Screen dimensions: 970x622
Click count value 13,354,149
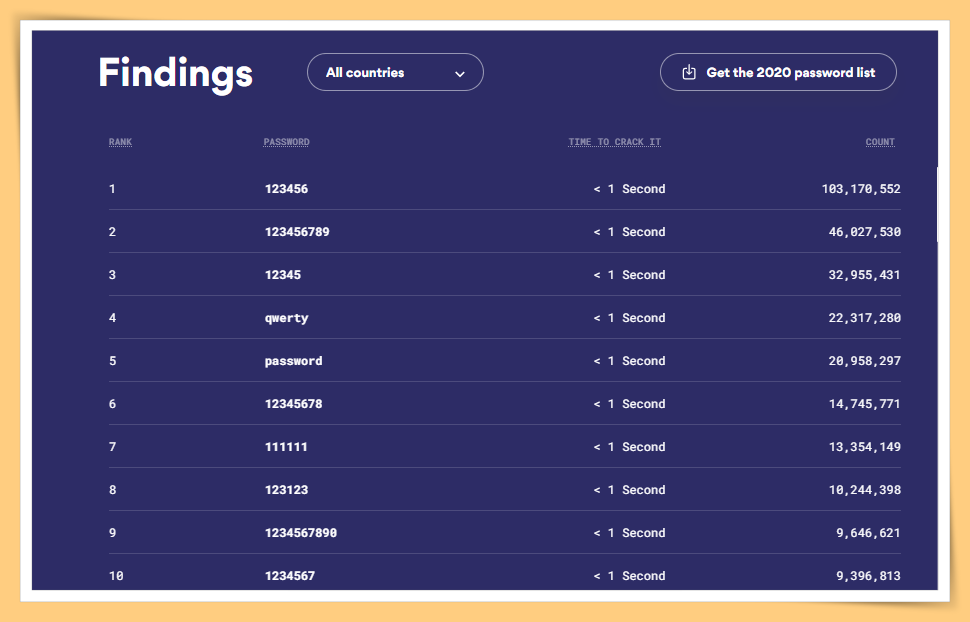(864, 447)
